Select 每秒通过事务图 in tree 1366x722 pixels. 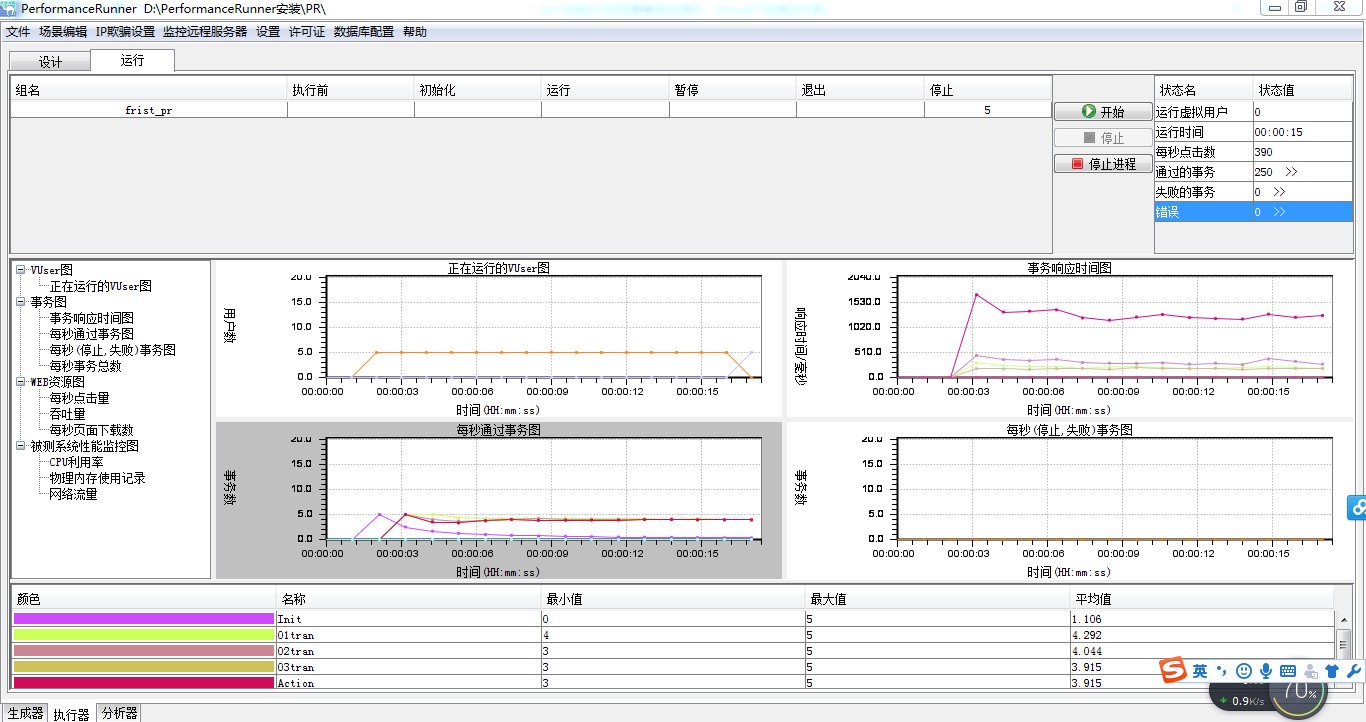pyautogui.click(x=92, y=334)
